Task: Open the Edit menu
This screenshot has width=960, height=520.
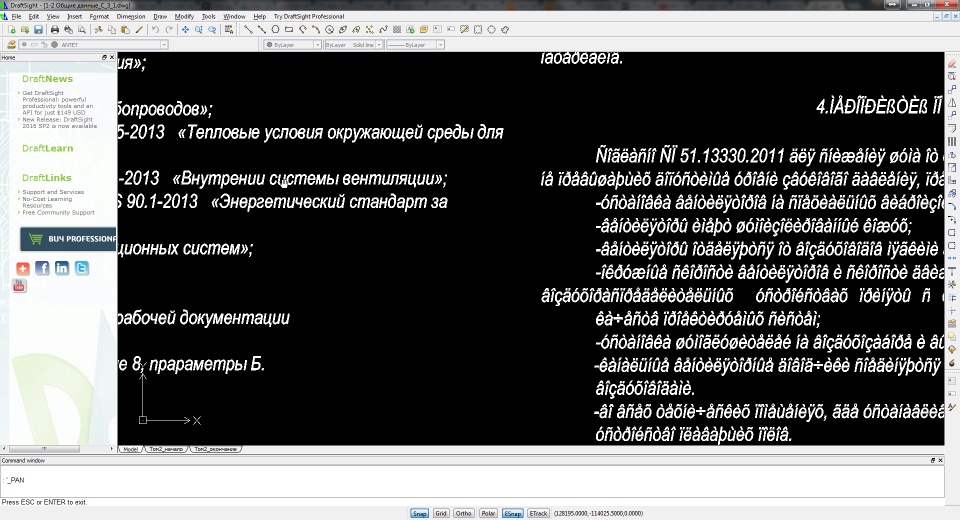Action: (x=34, y=17)
